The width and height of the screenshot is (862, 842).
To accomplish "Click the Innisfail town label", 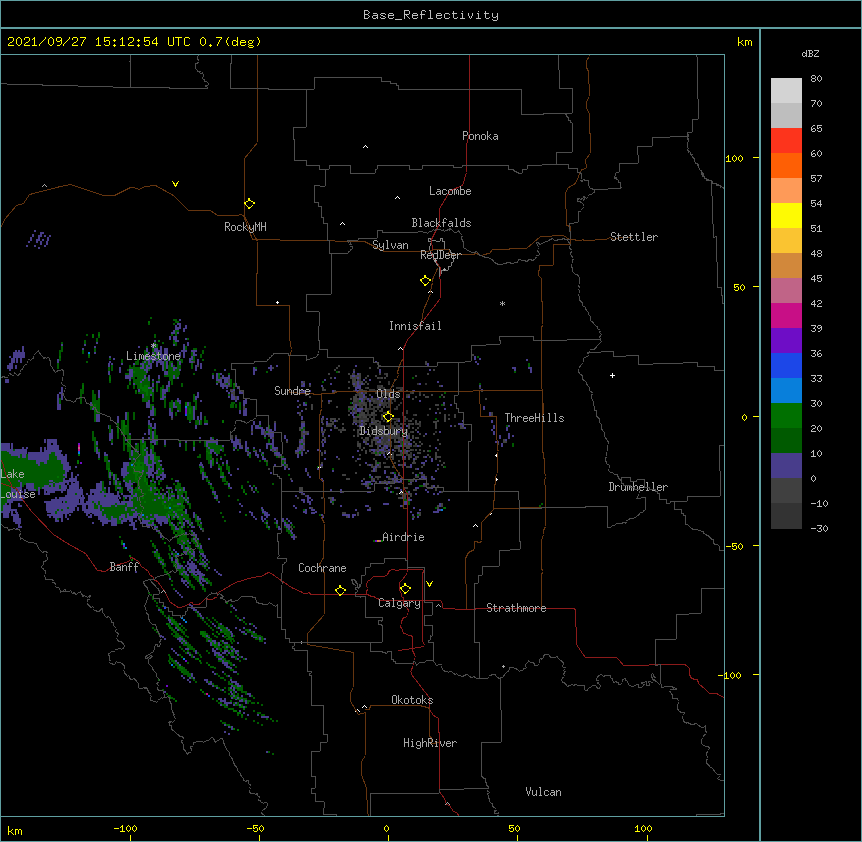I will pos(415,326).
